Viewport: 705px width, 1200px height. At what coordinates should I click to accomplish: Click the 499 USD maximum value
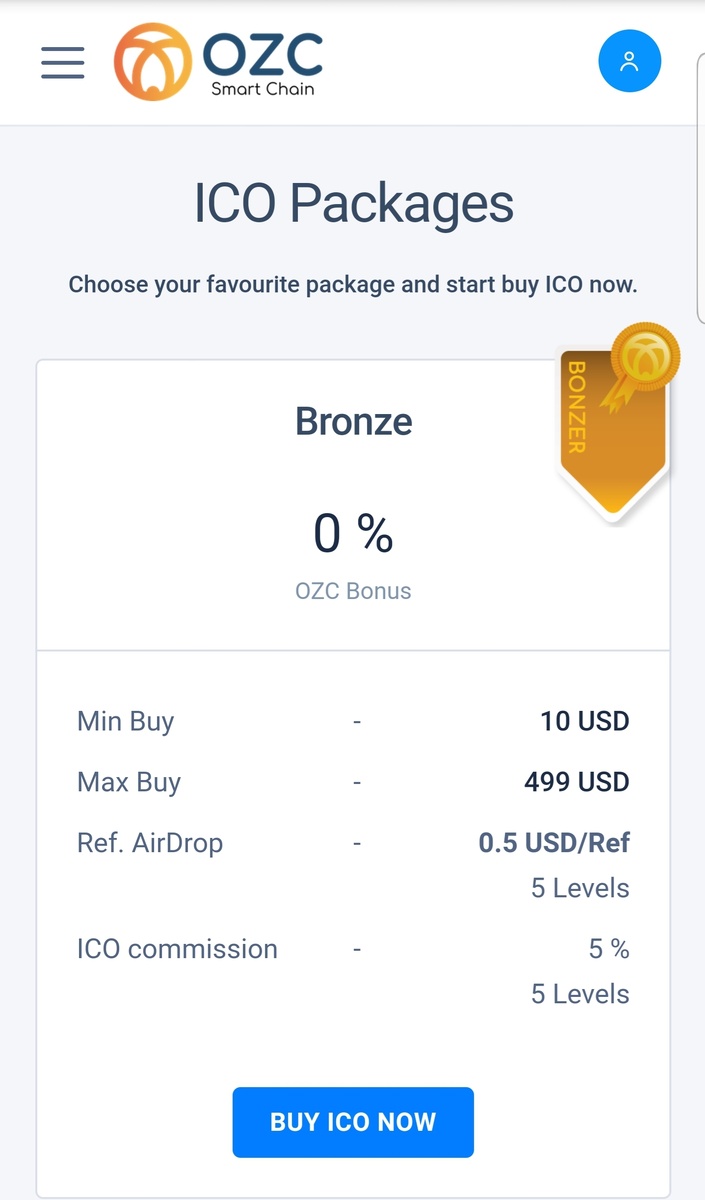pos(577,782)
